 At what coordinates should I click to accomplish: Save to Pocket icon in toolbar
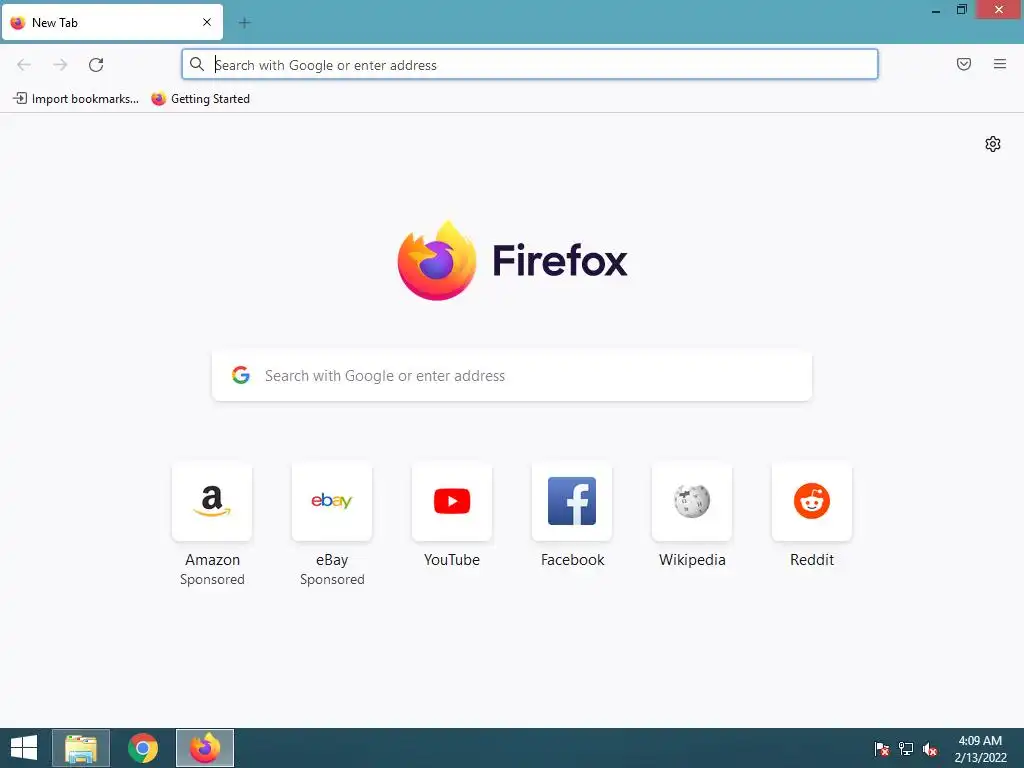[x=964, y=64]
